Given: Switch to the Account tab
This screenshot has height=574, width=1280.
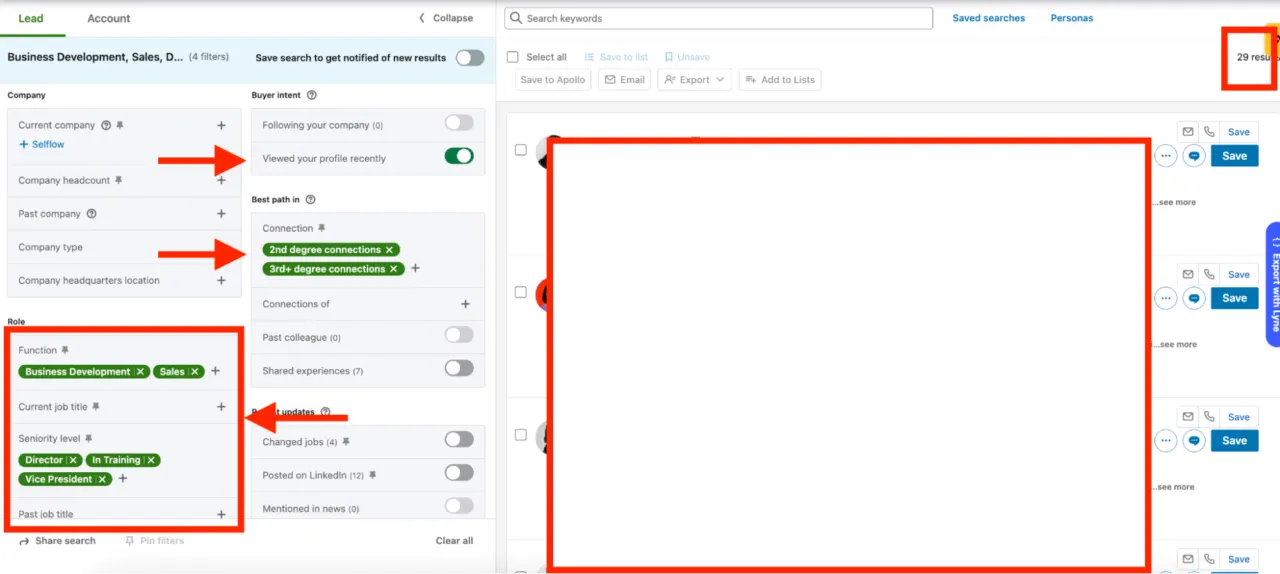Looking at the screenshot, I should point(109,18).
